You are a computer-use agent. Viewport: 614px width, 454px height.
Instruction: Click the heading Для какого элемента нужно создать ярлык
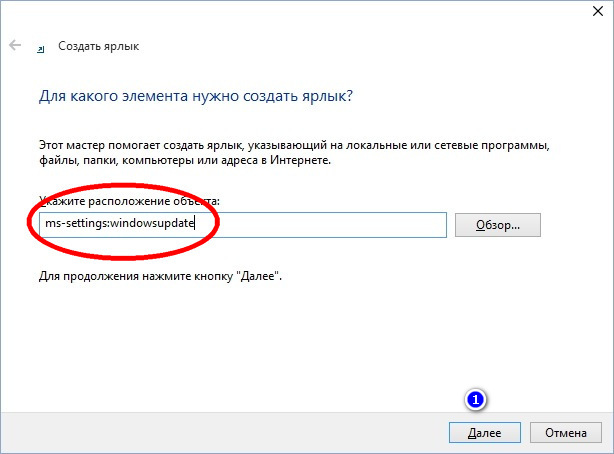point(196,96)
